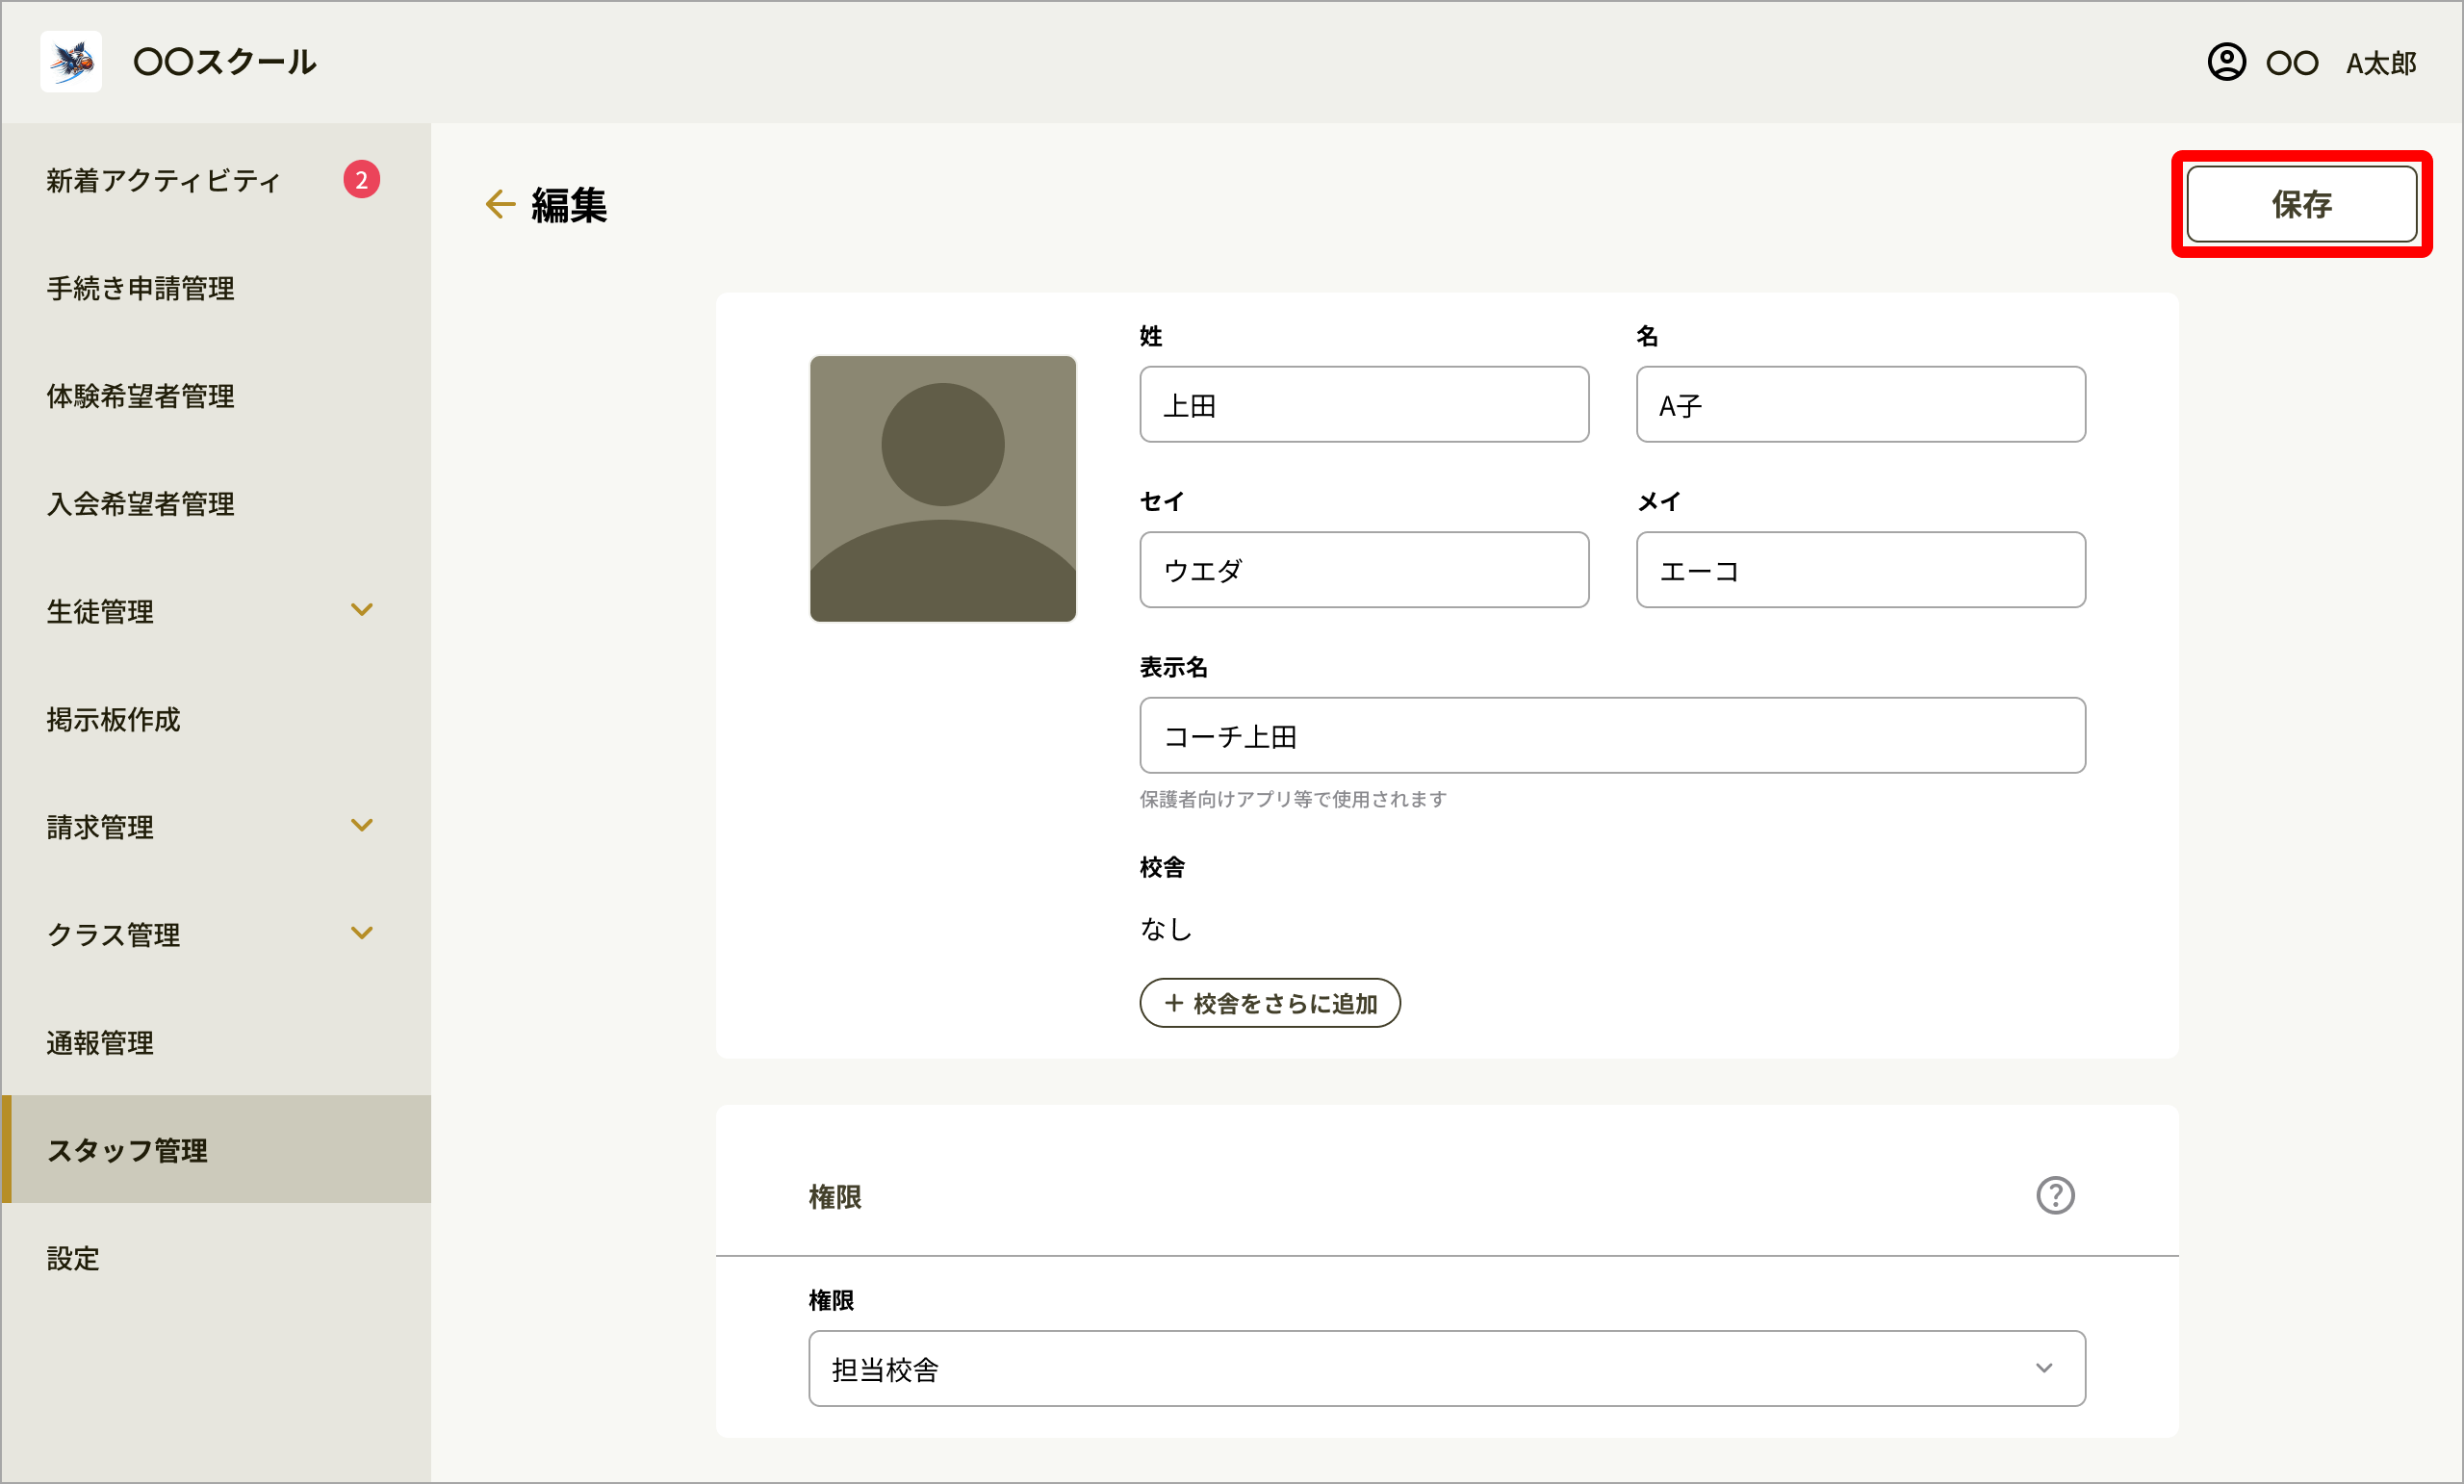The image size is (2464, 1484).
Task: Open 掲示板作成 in the sidebar
Action: tap(216, 719)
